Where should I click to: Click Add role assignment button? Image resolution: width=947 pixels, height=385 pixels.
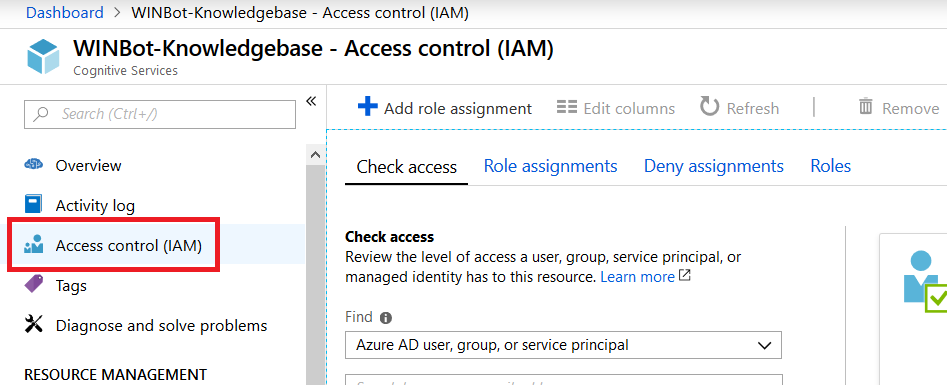(x=445, y=108)
